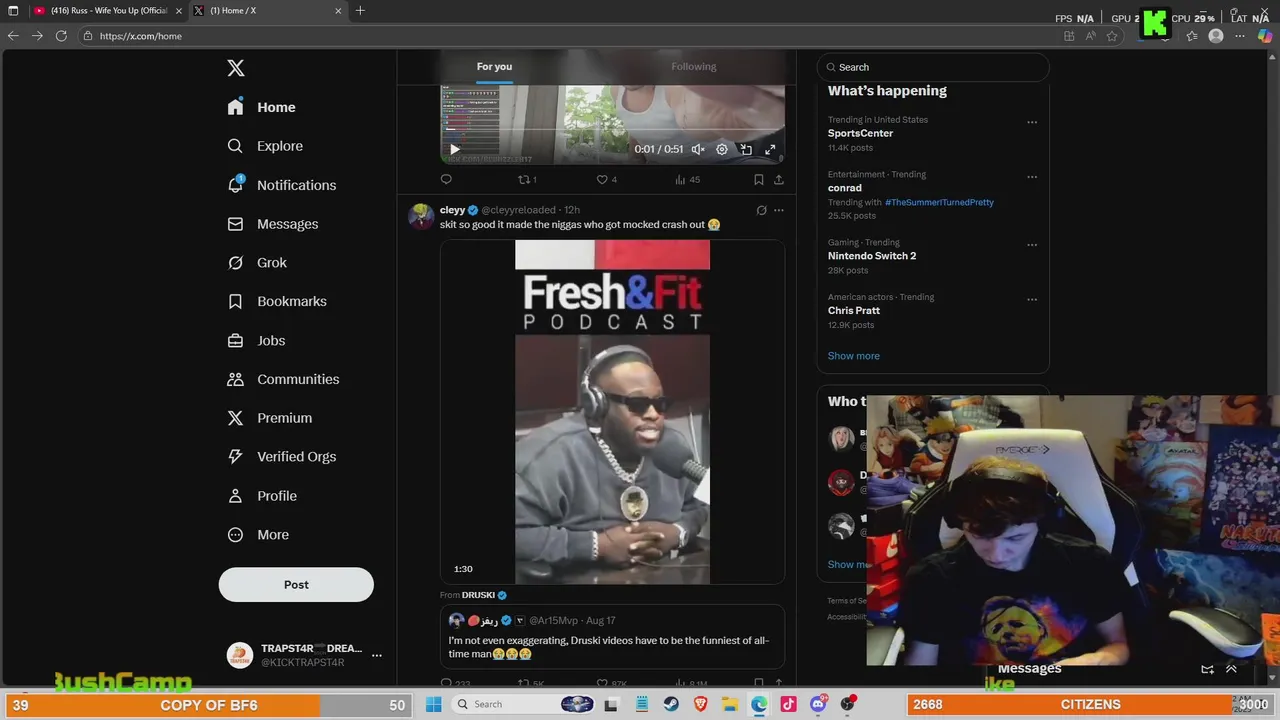
Task: Open more options on cleyy's post
Action: (x=779, y=210)
